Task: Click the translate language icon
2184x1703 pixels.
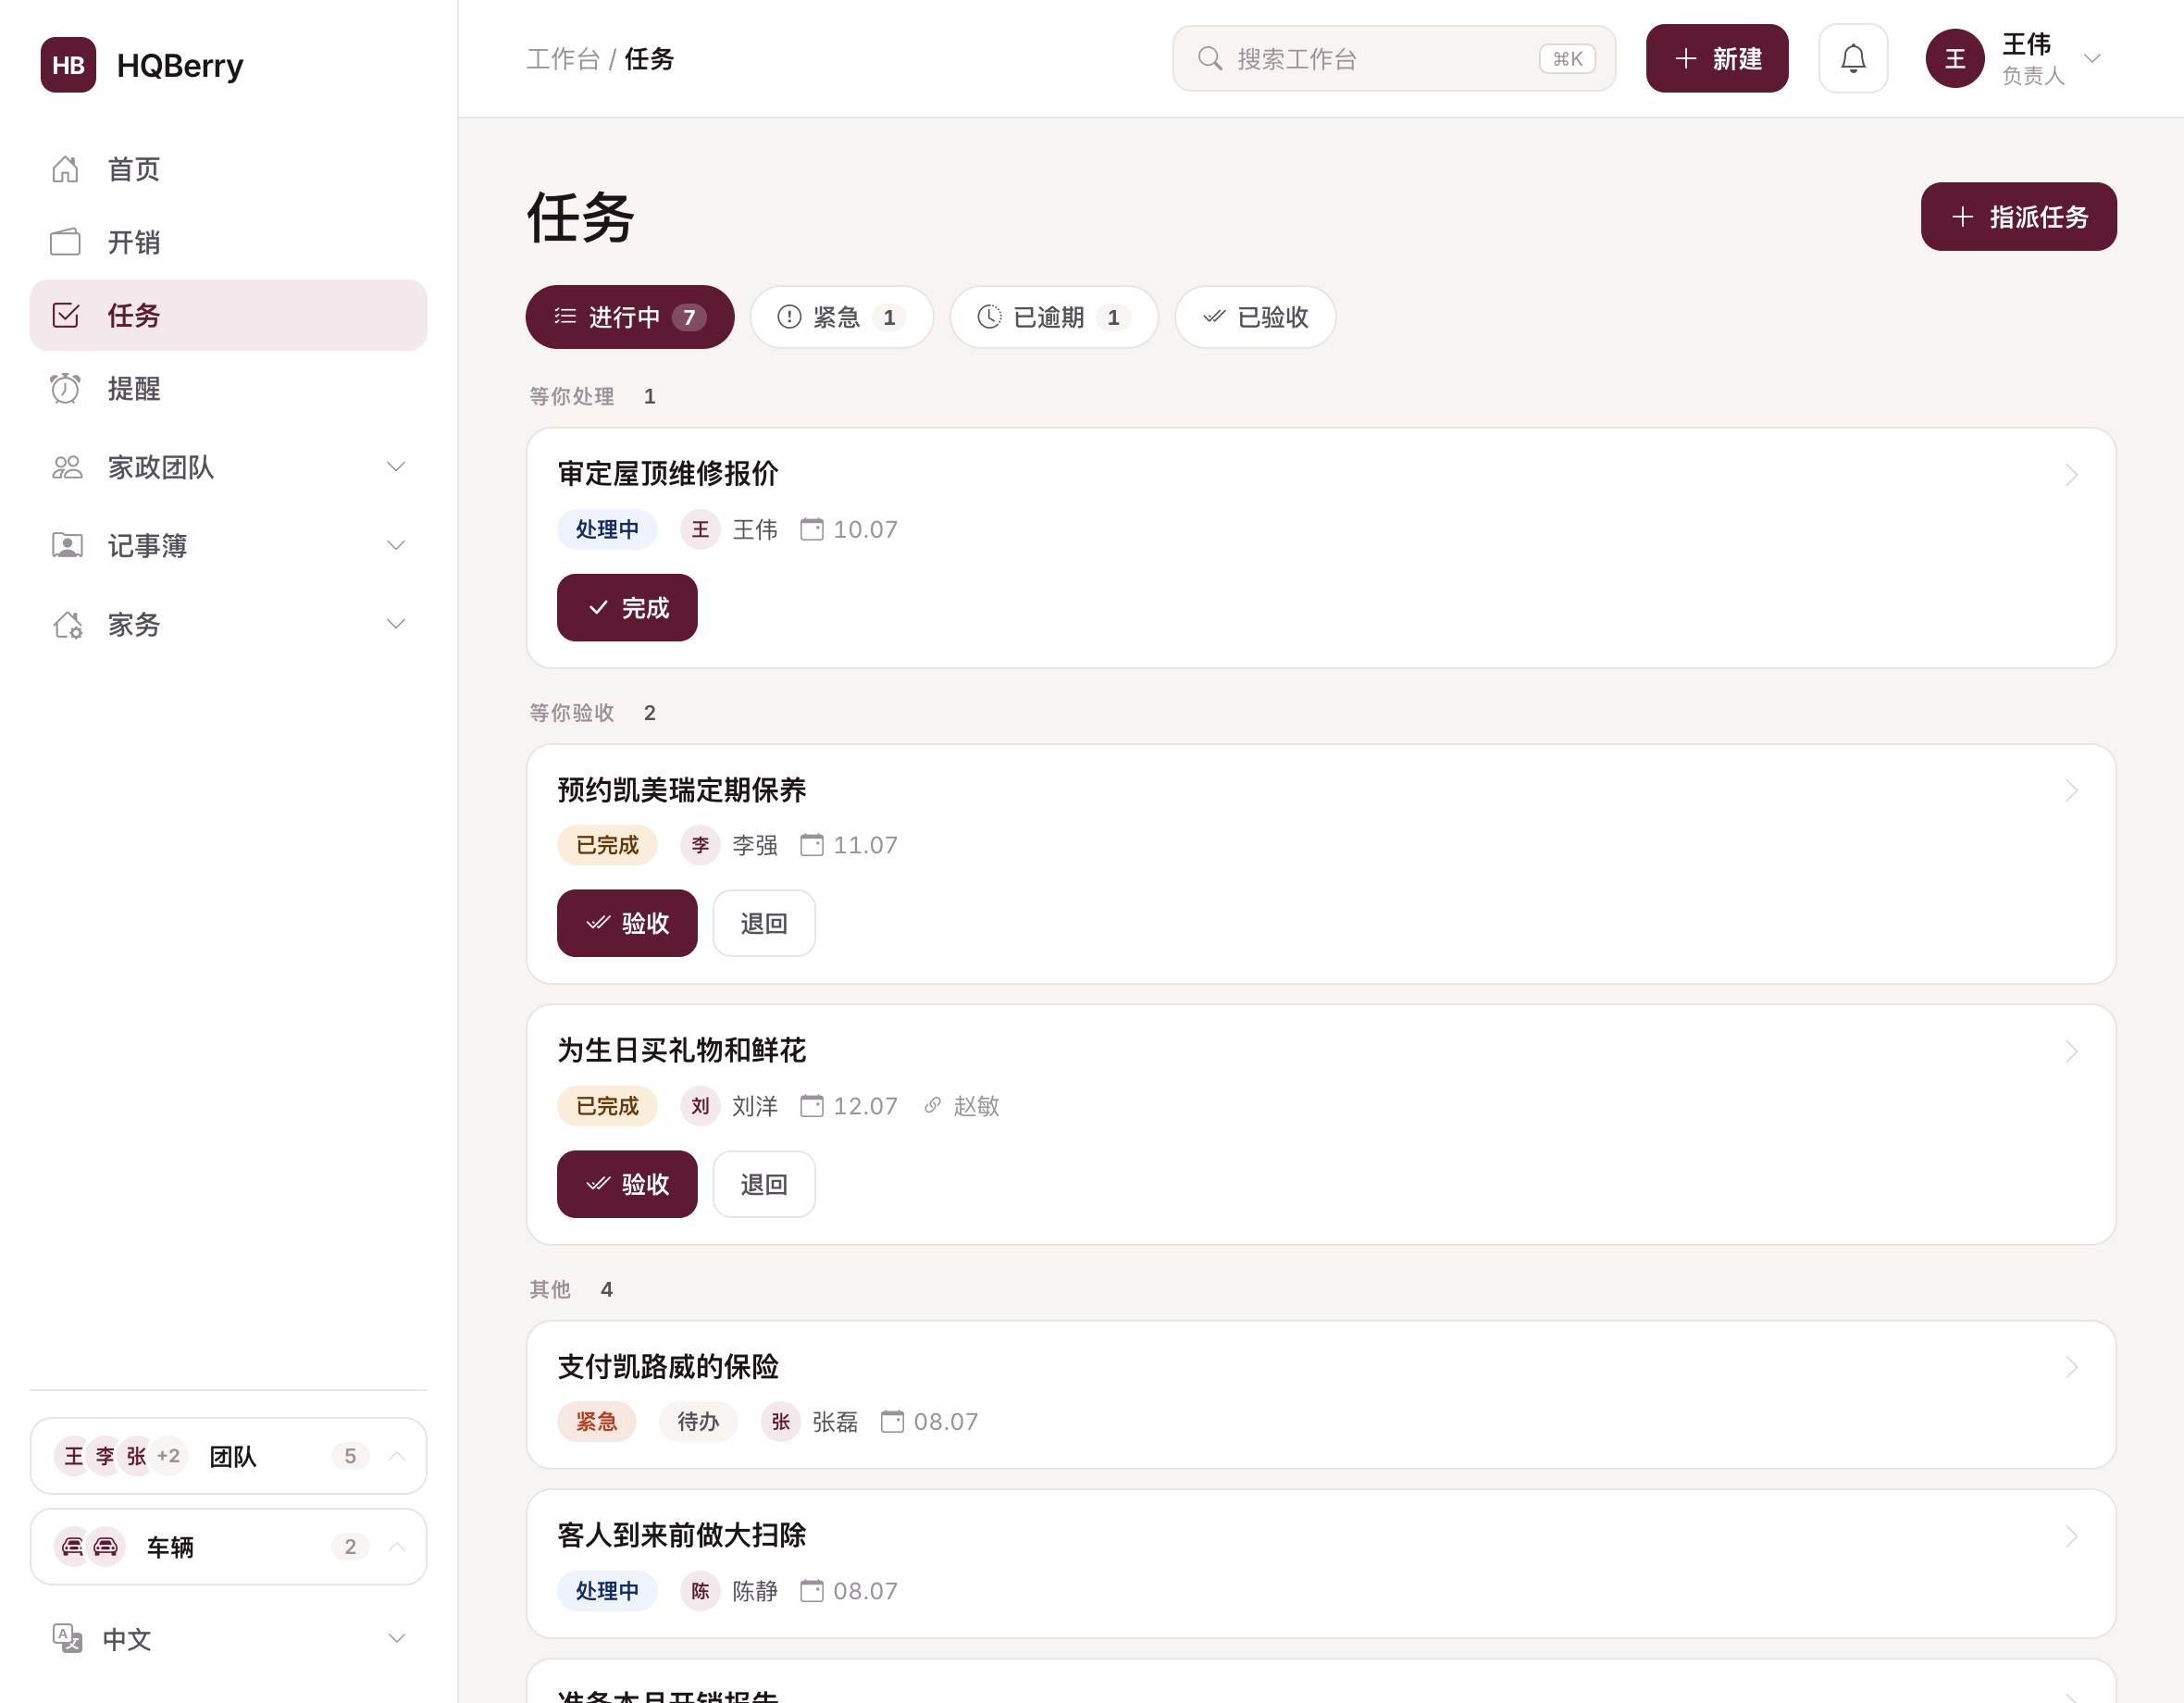Action: point(66,1638)
